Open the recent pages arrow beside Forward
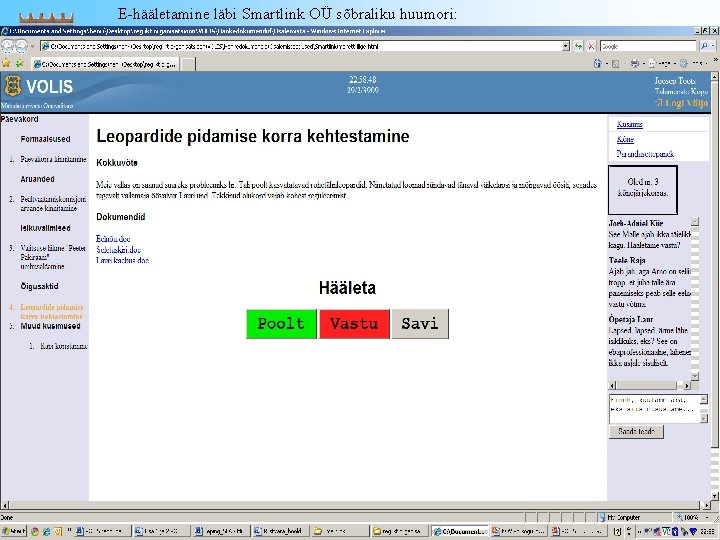The width and height of the screenshot is (720, 540). pyautogui.click(x=32, y=46)
